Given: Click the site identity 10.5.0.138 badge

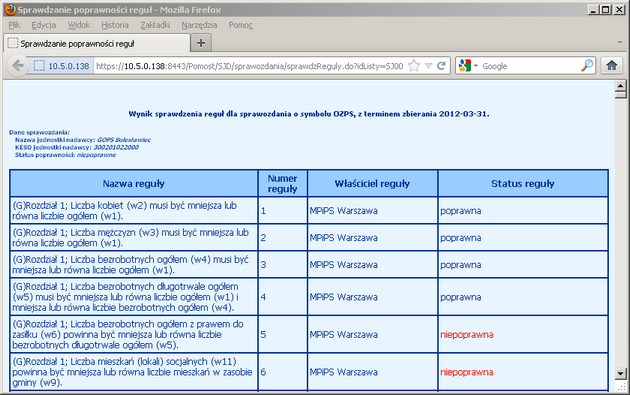Looking at the screenshot, I should (x=61, y=66).
